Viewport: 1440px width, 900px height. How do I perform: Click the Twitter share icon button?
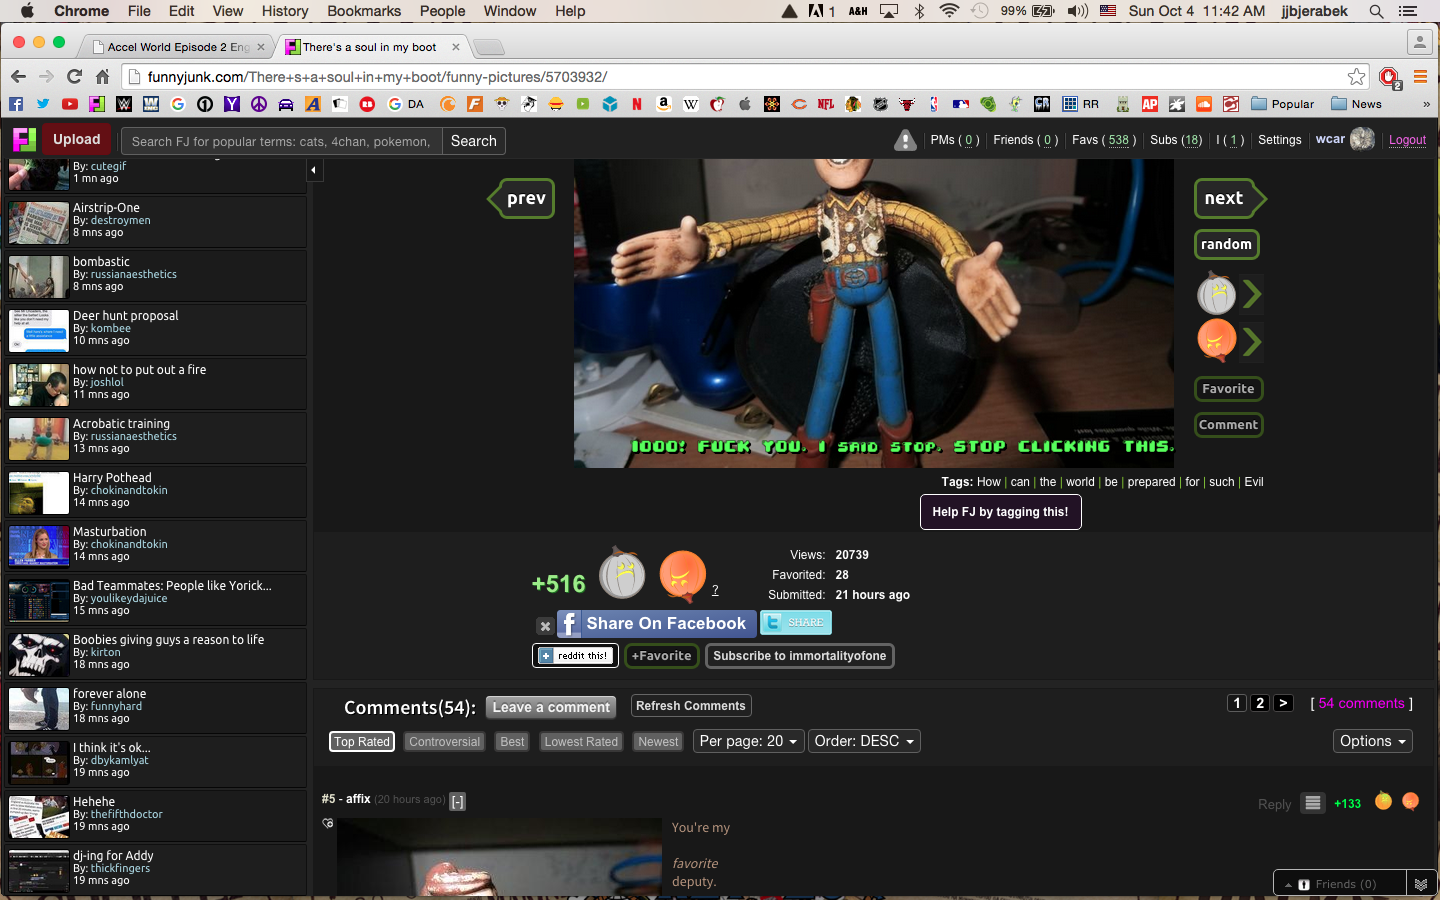(795, 623)
